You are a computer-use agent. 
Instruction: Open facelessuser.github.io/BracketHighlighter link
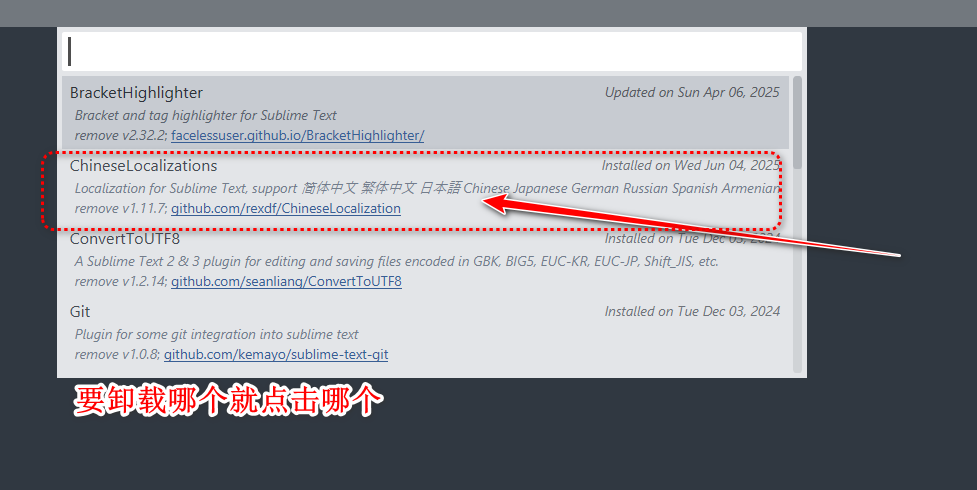coord(297,135)
